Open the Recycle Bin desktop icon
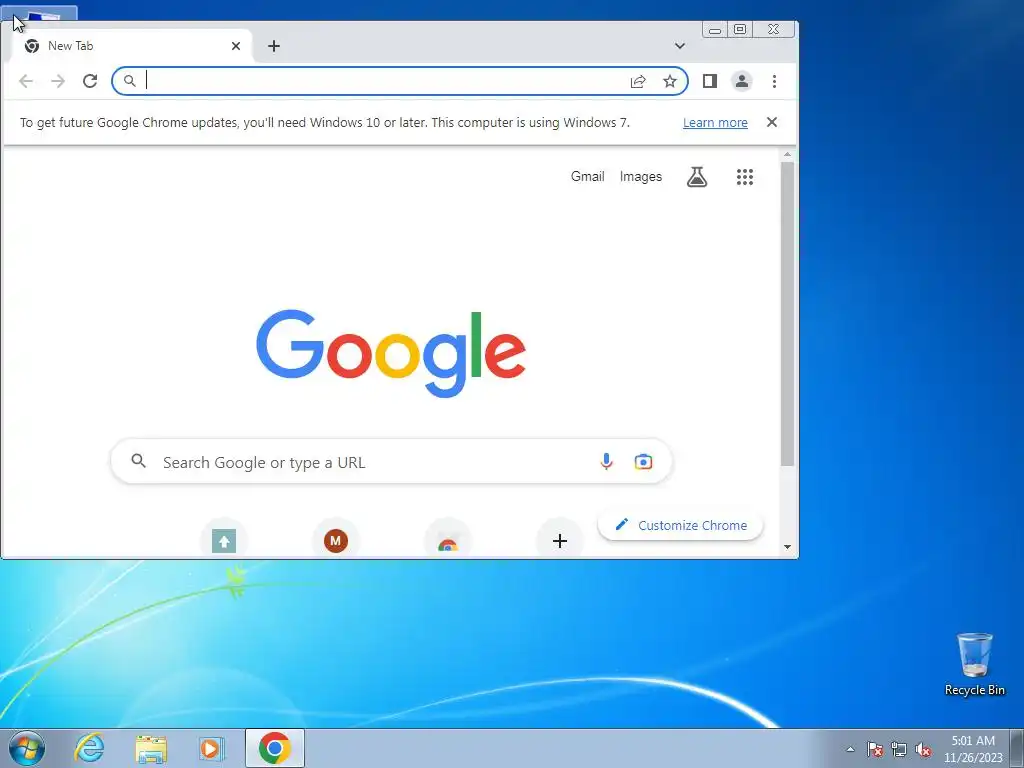 click(x=974, y=664)
